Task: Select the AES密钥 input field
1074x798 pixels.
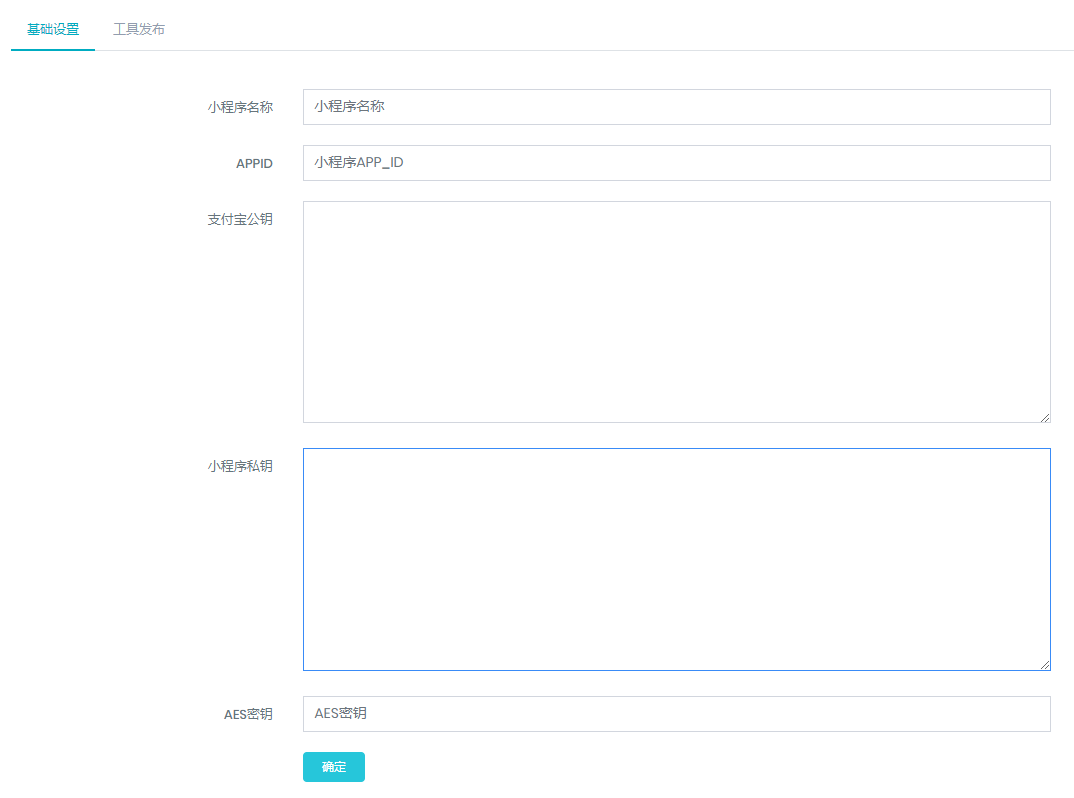Action: click(676, 714)
